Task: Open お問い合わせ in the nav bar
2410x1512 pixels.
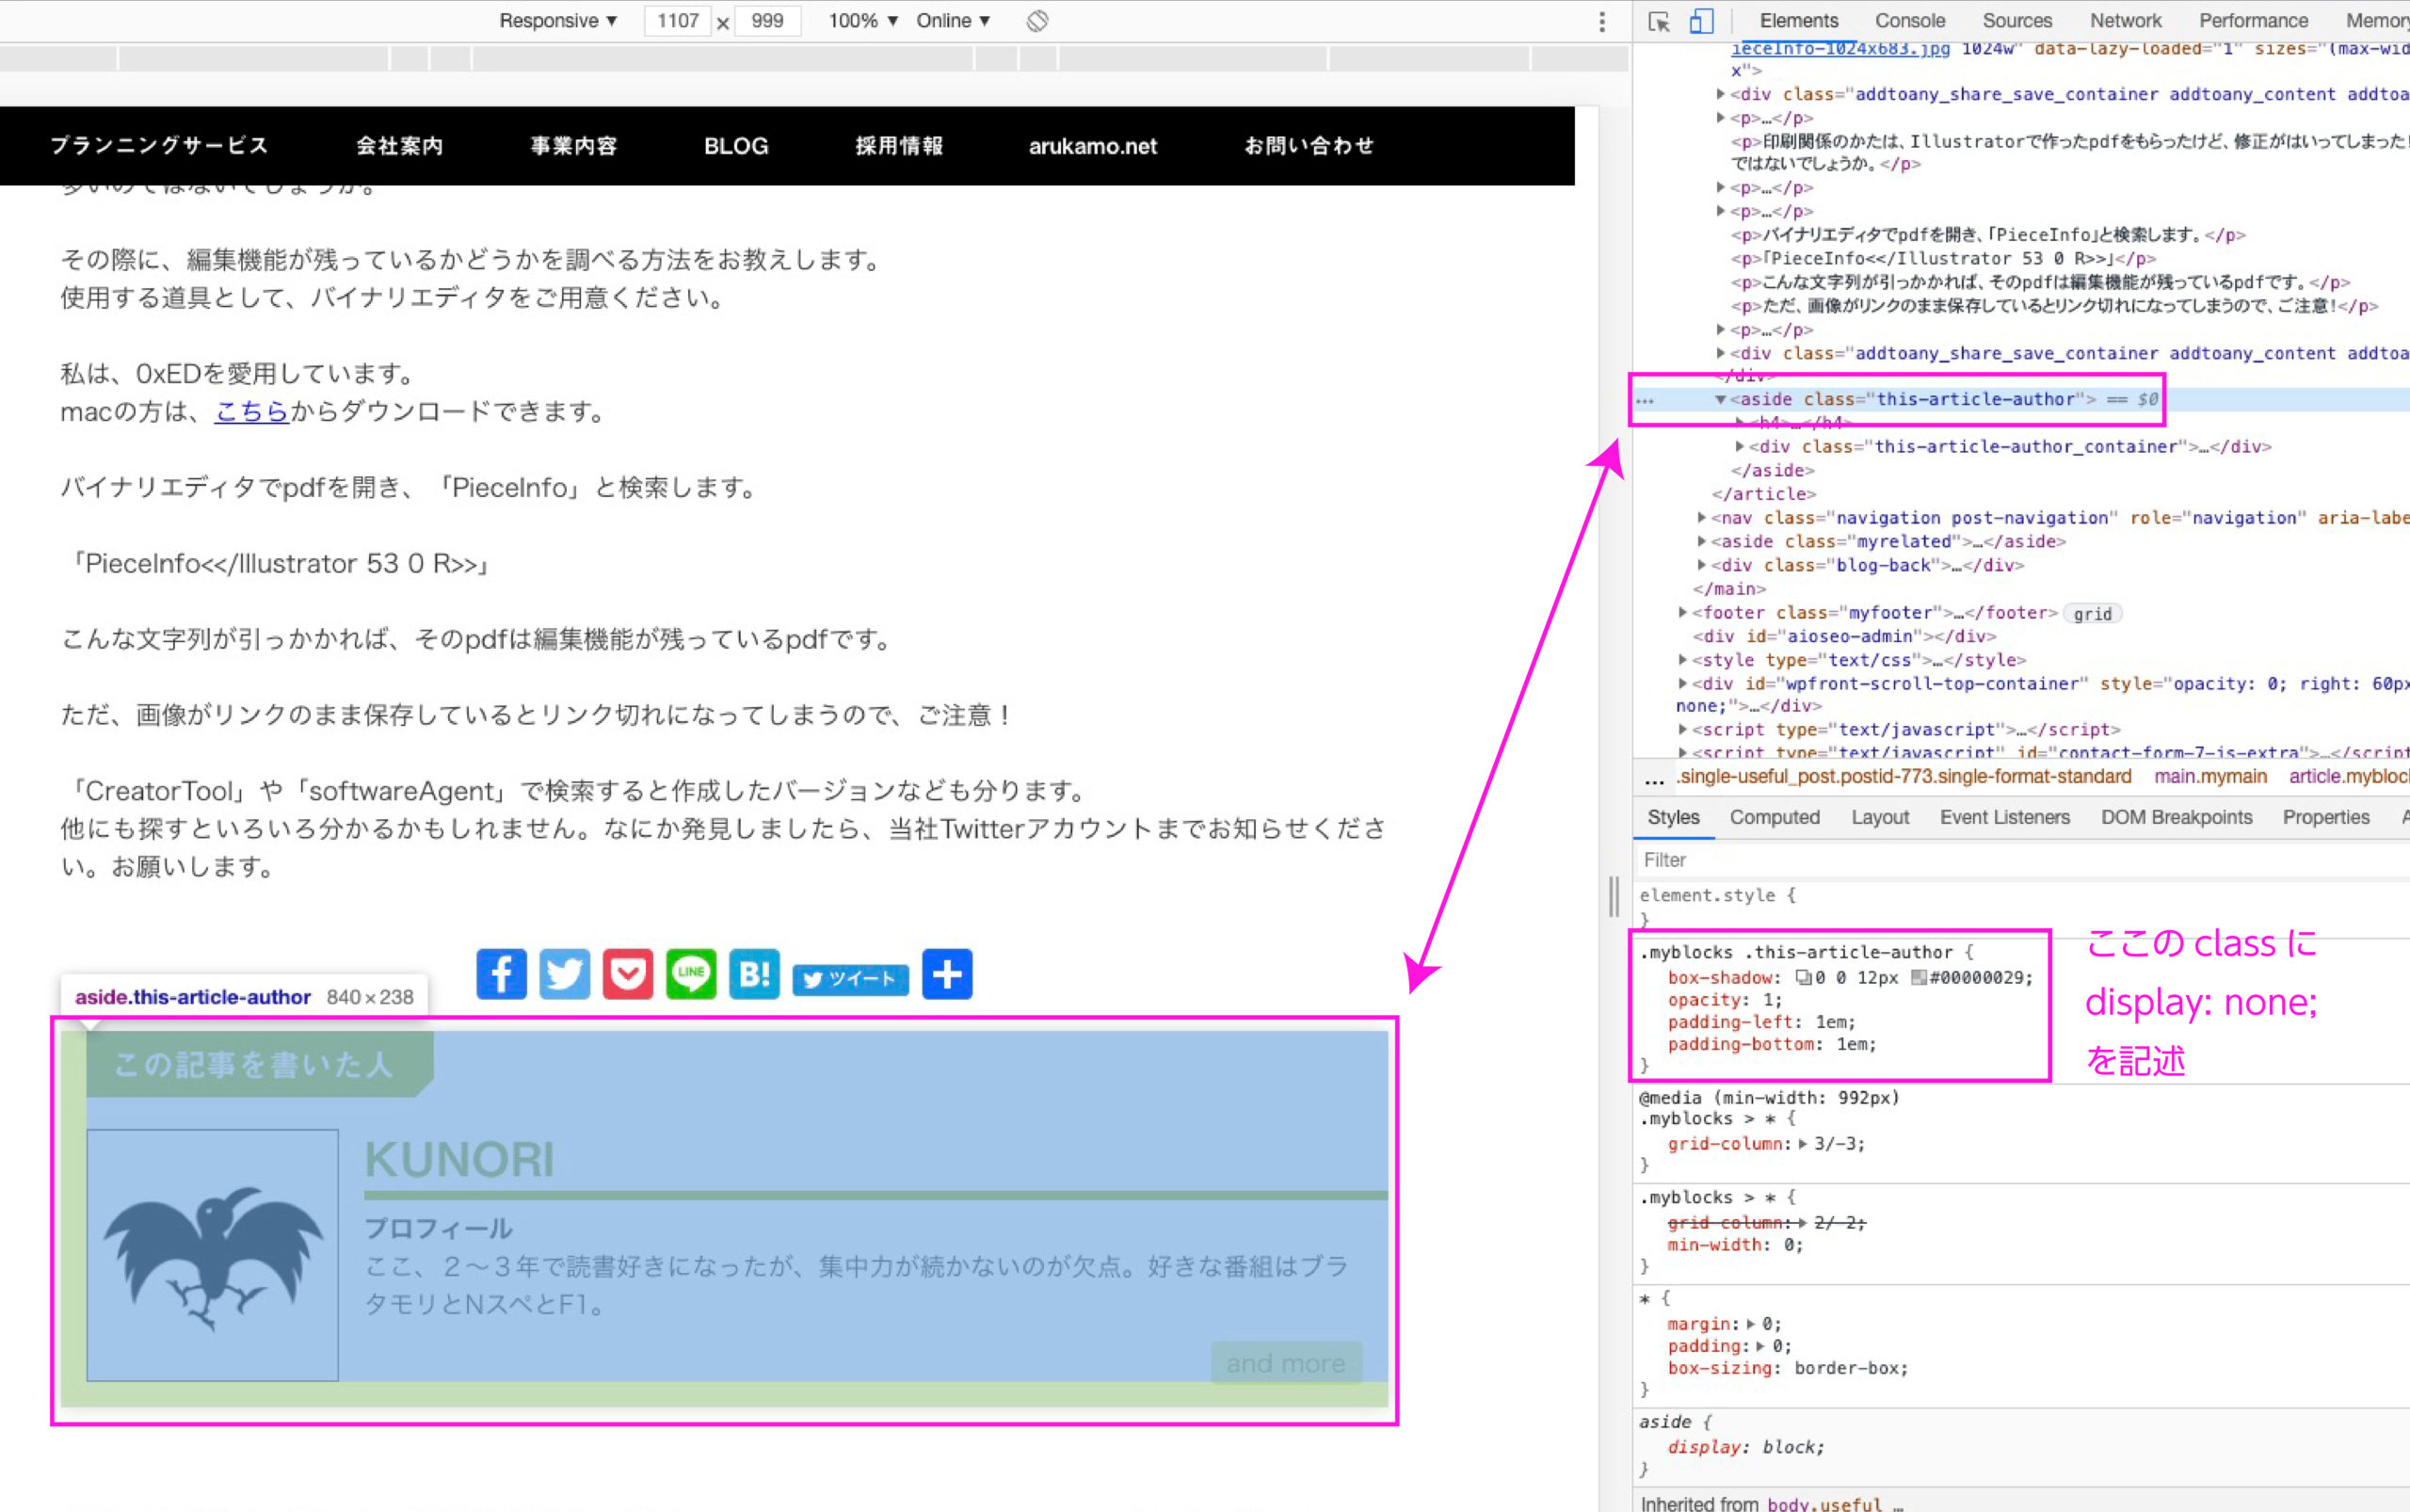Action: click(1309, 146)
